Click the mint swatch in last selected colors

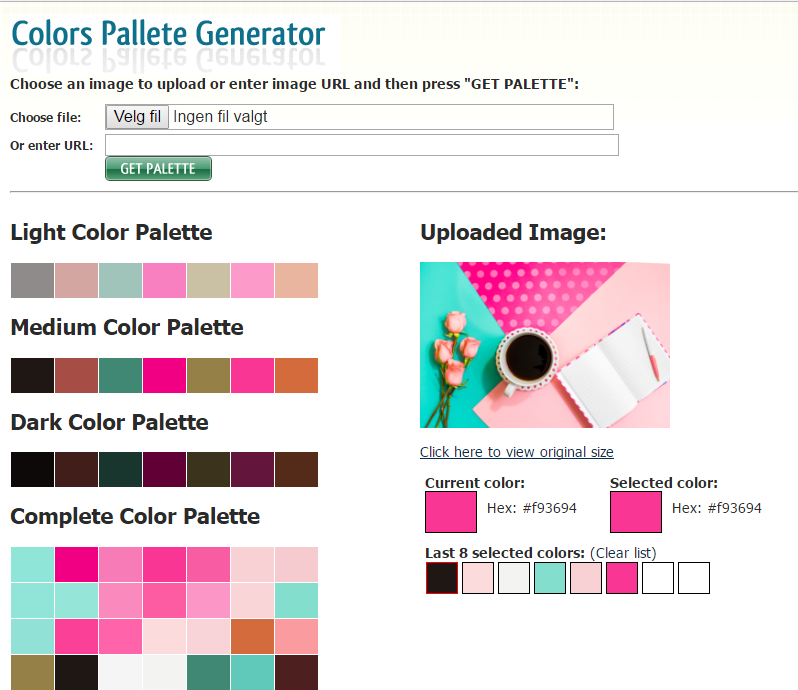(550, 578)
